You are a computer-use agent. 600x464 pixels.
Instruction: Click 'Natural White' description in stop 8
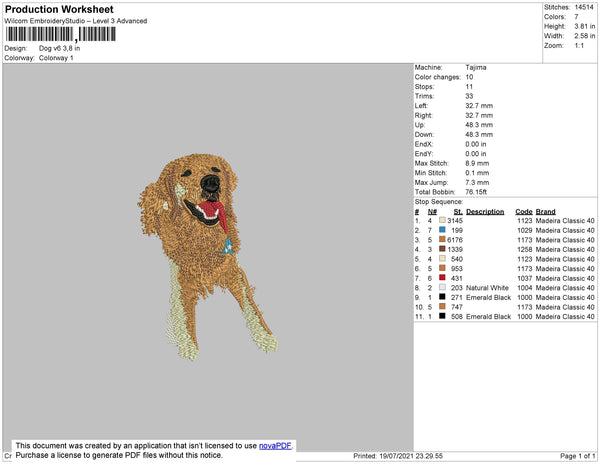(487, 288)
